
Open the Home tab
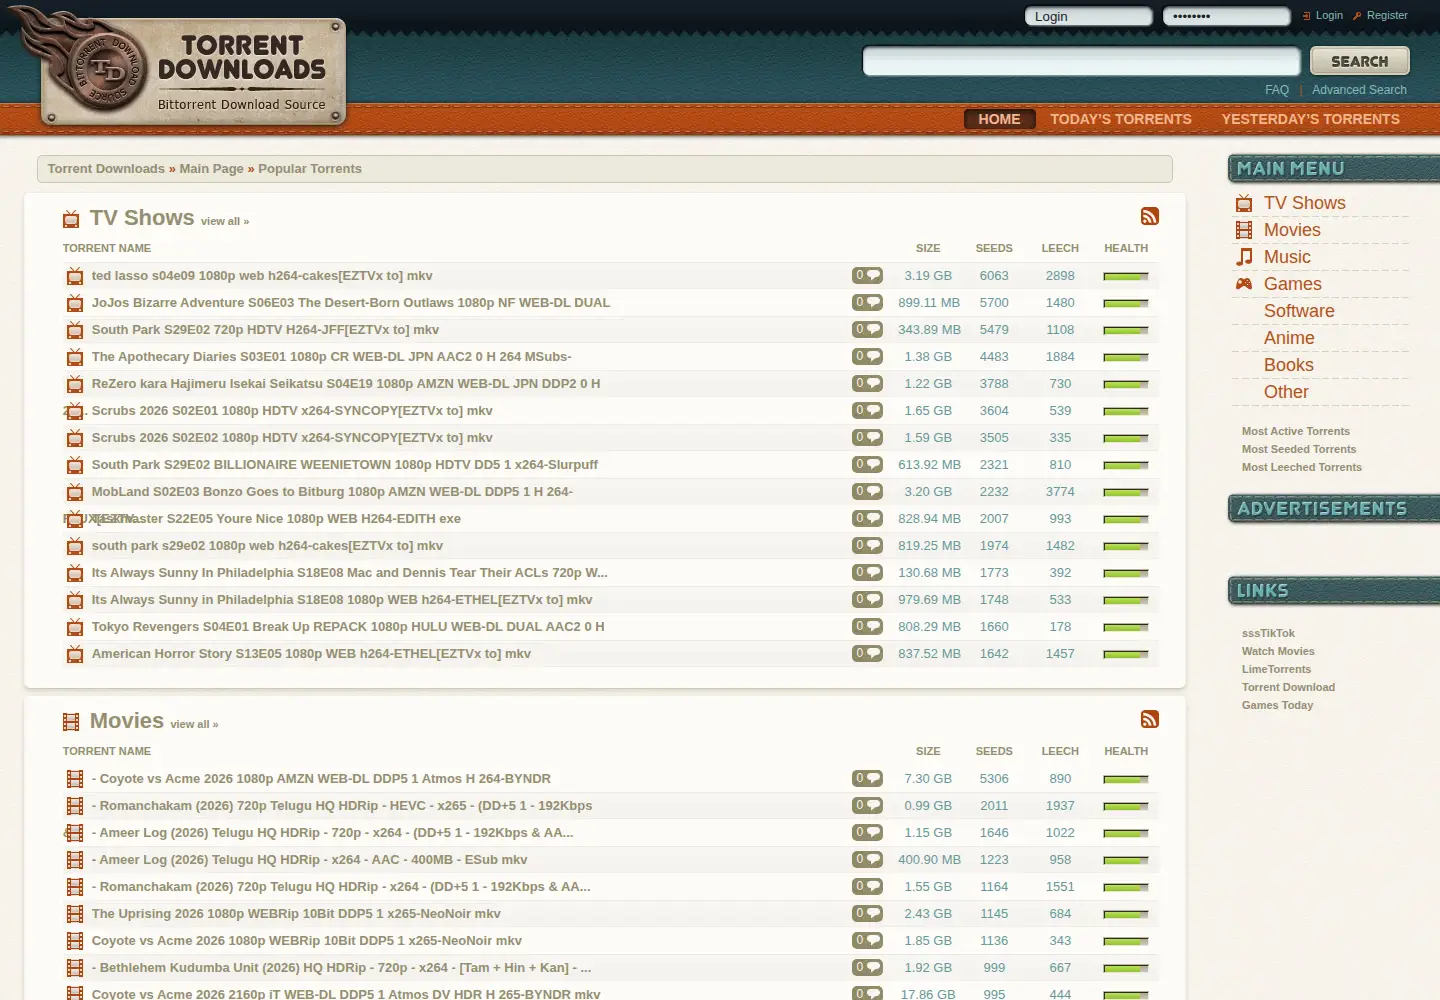(x=999, y=119)
